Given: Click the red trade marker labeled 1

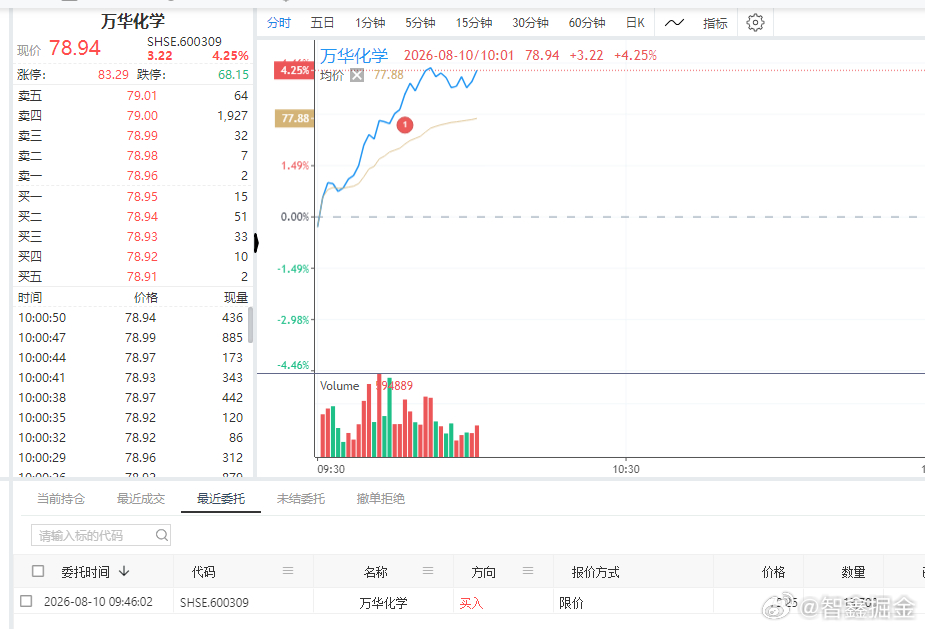Looking at the screenshot, I should (x=405, y=125).
